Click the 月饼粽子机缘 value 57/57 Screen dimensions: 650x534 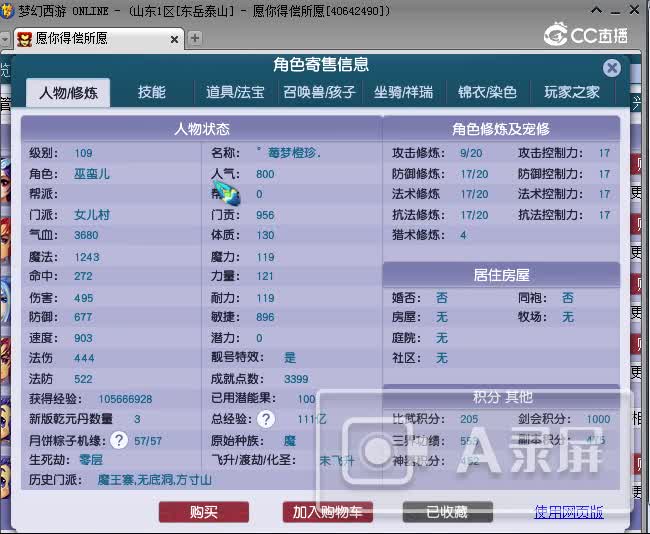(x=148, y=441)
